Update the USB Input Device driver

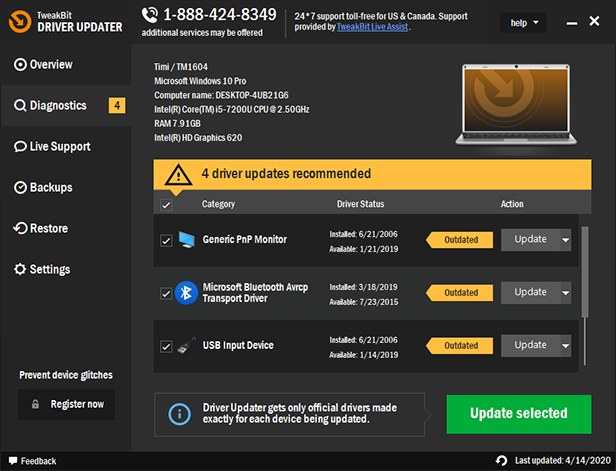[x=530, y=346]
